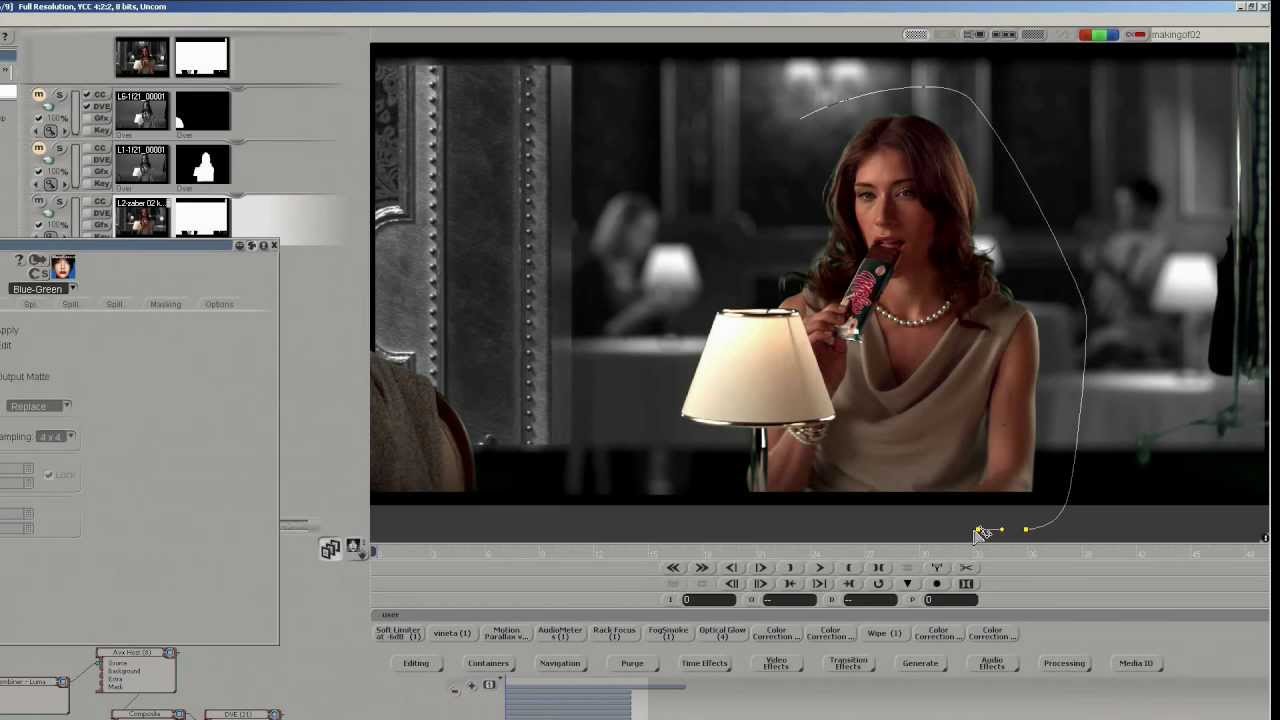Image resolution: width=1280 pixels, height=720 pixels.
Task: Apply the Wipe (1) preset button
Action: (884, 633)
